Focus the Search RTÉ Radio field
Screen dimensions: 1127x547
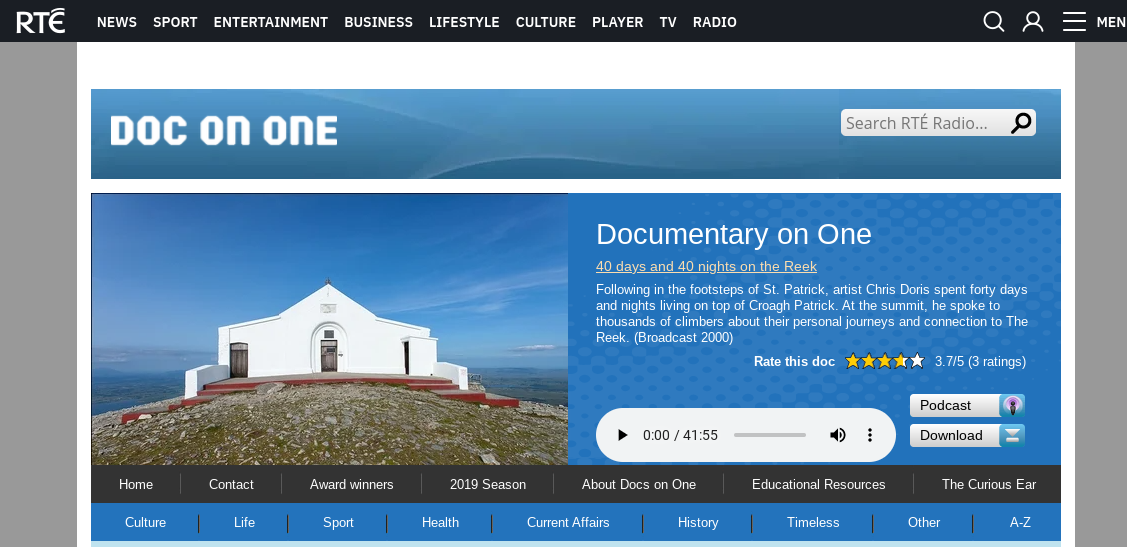(925, 123)
